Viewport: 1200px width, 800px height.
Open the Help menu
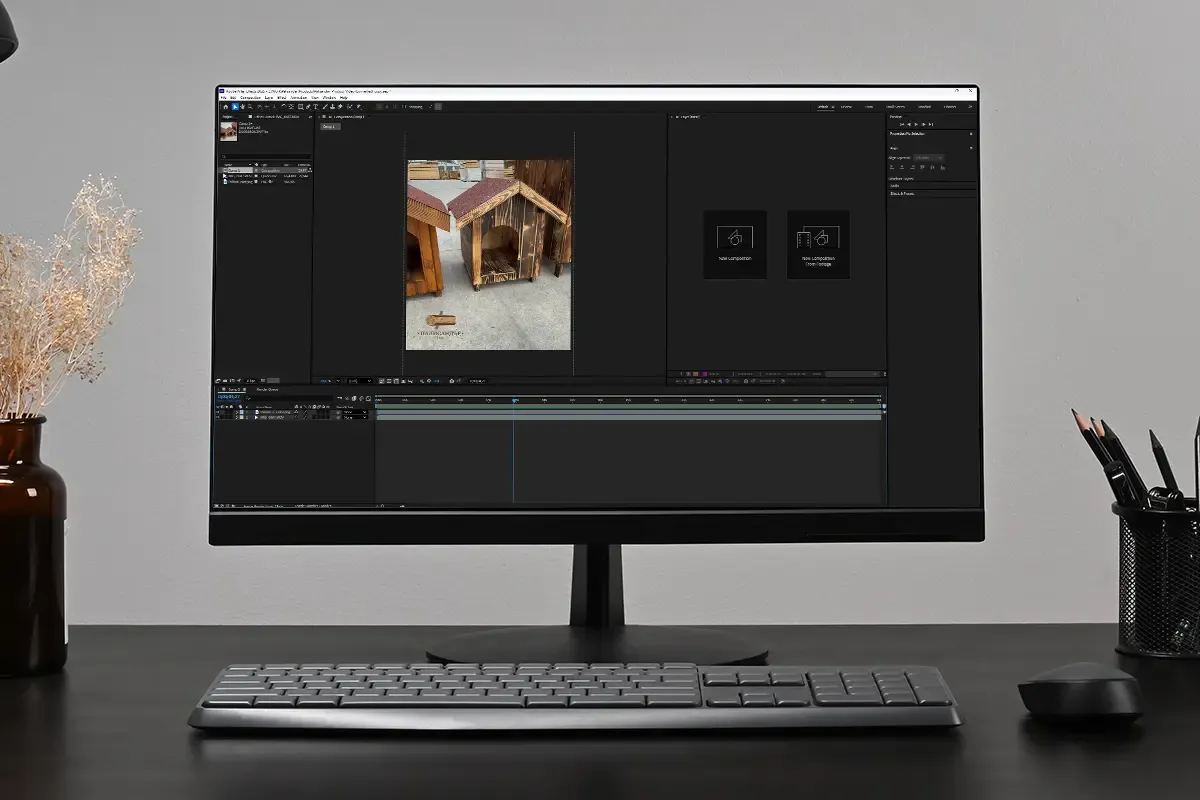tap(344, 98)
